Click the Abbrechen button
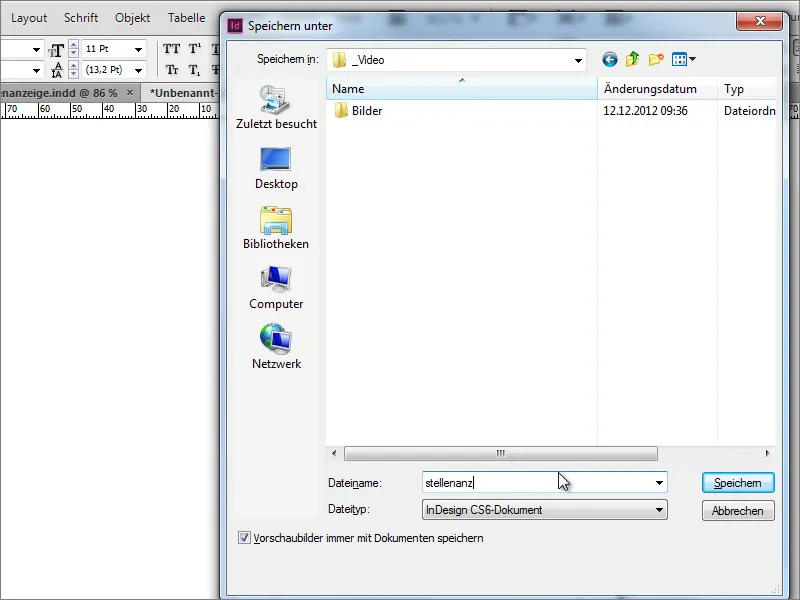This screenshot has height=600, width=800. point(738,511)
